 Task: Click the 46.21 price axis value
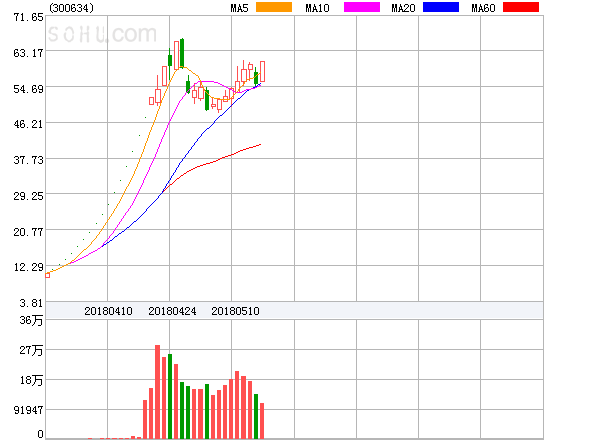pos(28,124)
